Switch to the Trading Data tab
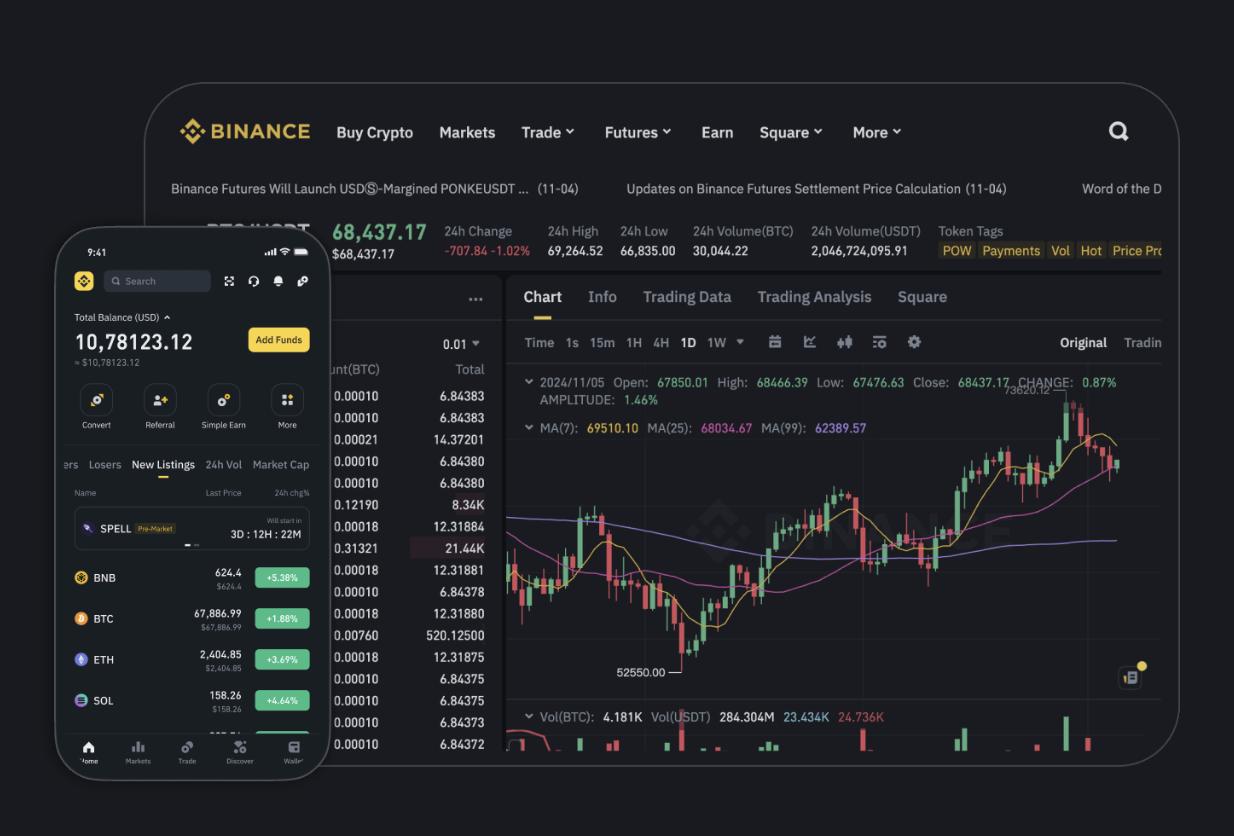The image size is (1234, 836). click(x=686, y=297)
